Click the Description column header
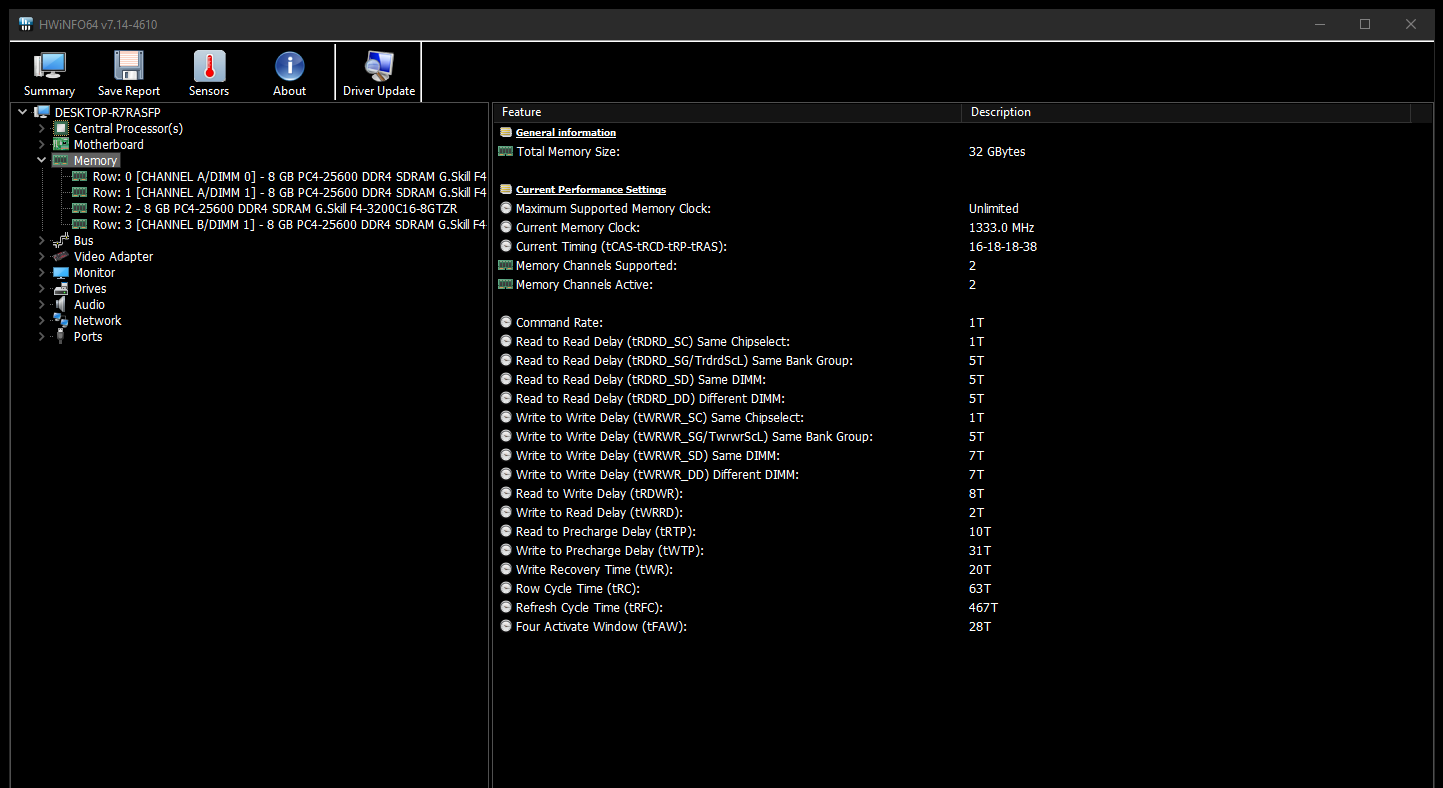1443x788 pixels. [x=1186, y=112]
